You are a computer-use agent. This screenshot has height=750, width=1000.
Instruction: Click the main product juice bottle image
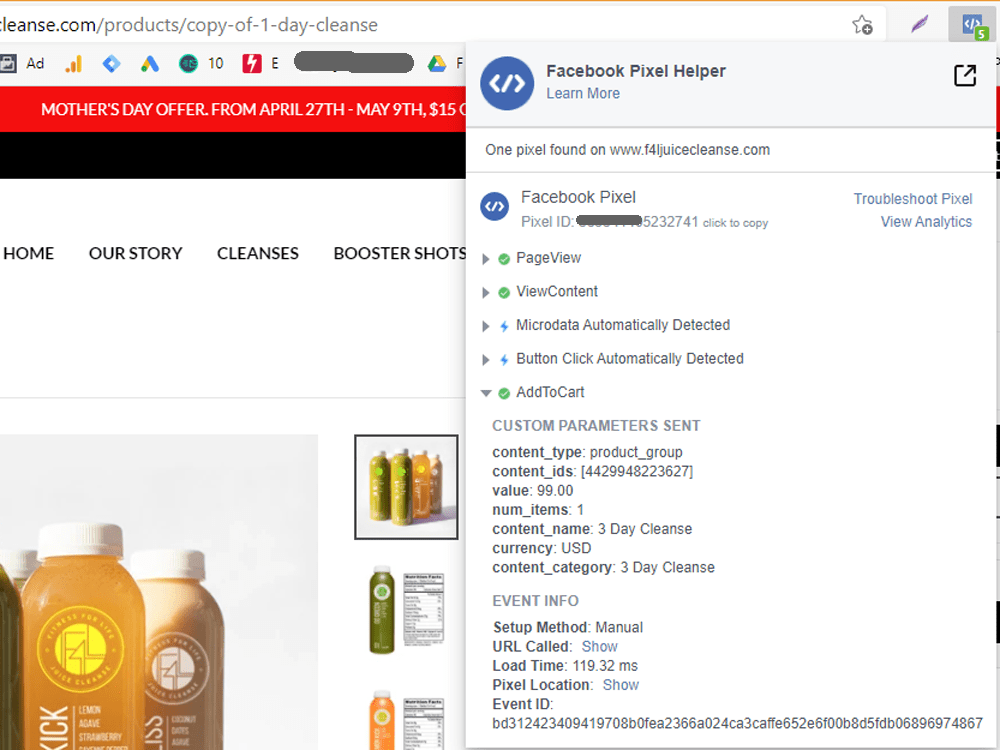(x=158, y=592)
